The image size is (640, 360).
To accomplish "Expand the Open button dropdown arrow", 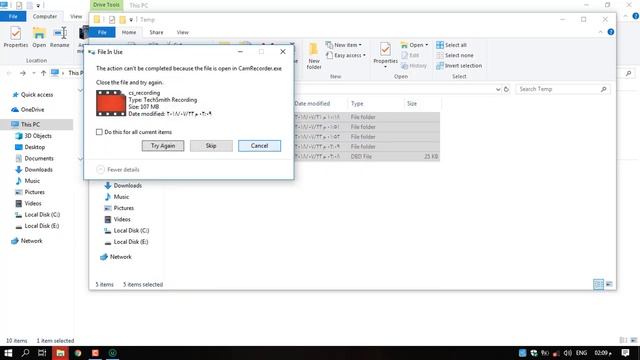I will point(427,45).
